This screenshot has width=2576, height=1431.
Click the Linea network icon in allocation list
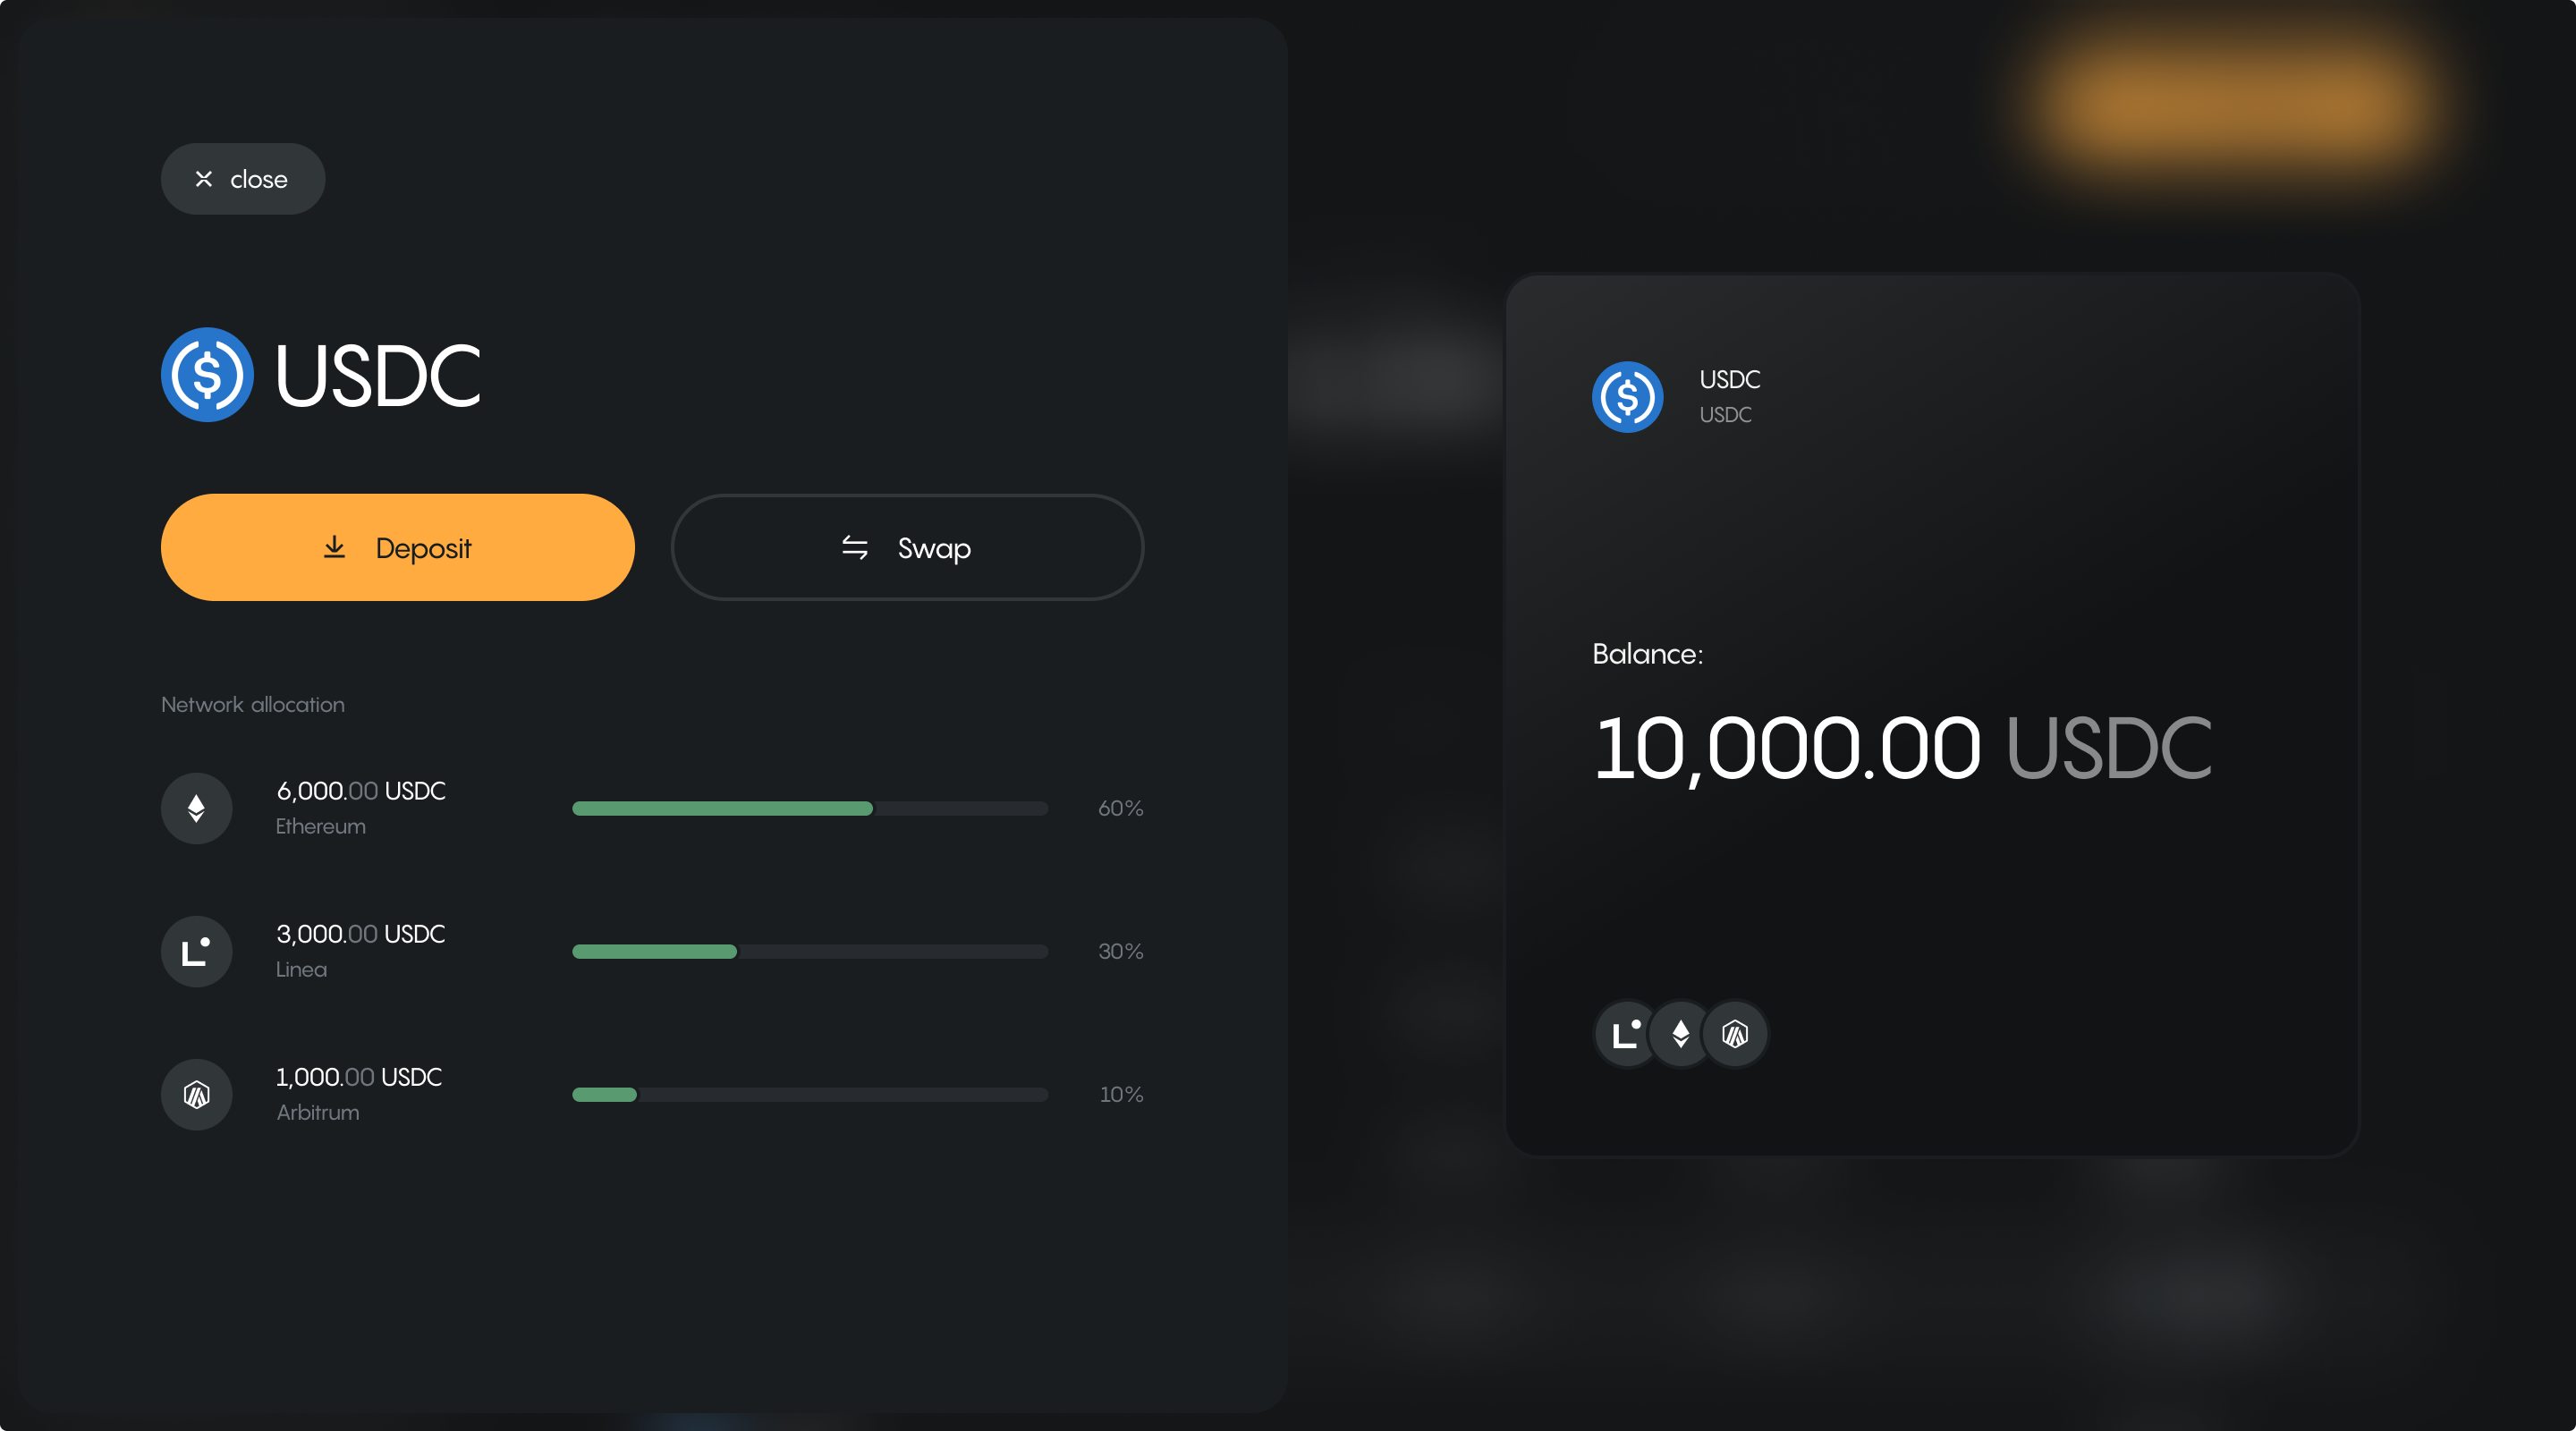197,951
